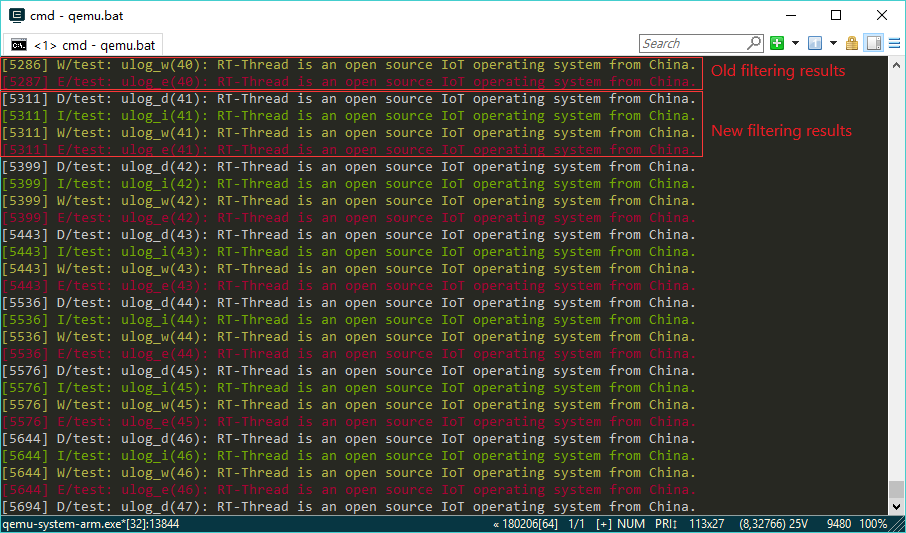This screenshot has width=906, height=533.
Task: Expand the console list dropdown arrow
Action: coord(833,43)
